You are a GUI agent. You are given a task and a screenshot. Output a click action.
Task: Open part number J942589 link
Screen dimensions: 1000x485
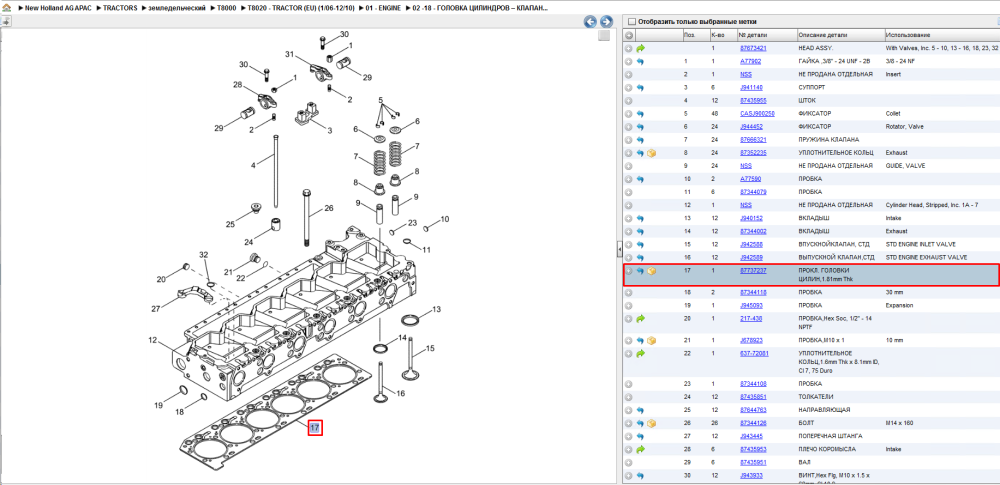click(751, 258)
